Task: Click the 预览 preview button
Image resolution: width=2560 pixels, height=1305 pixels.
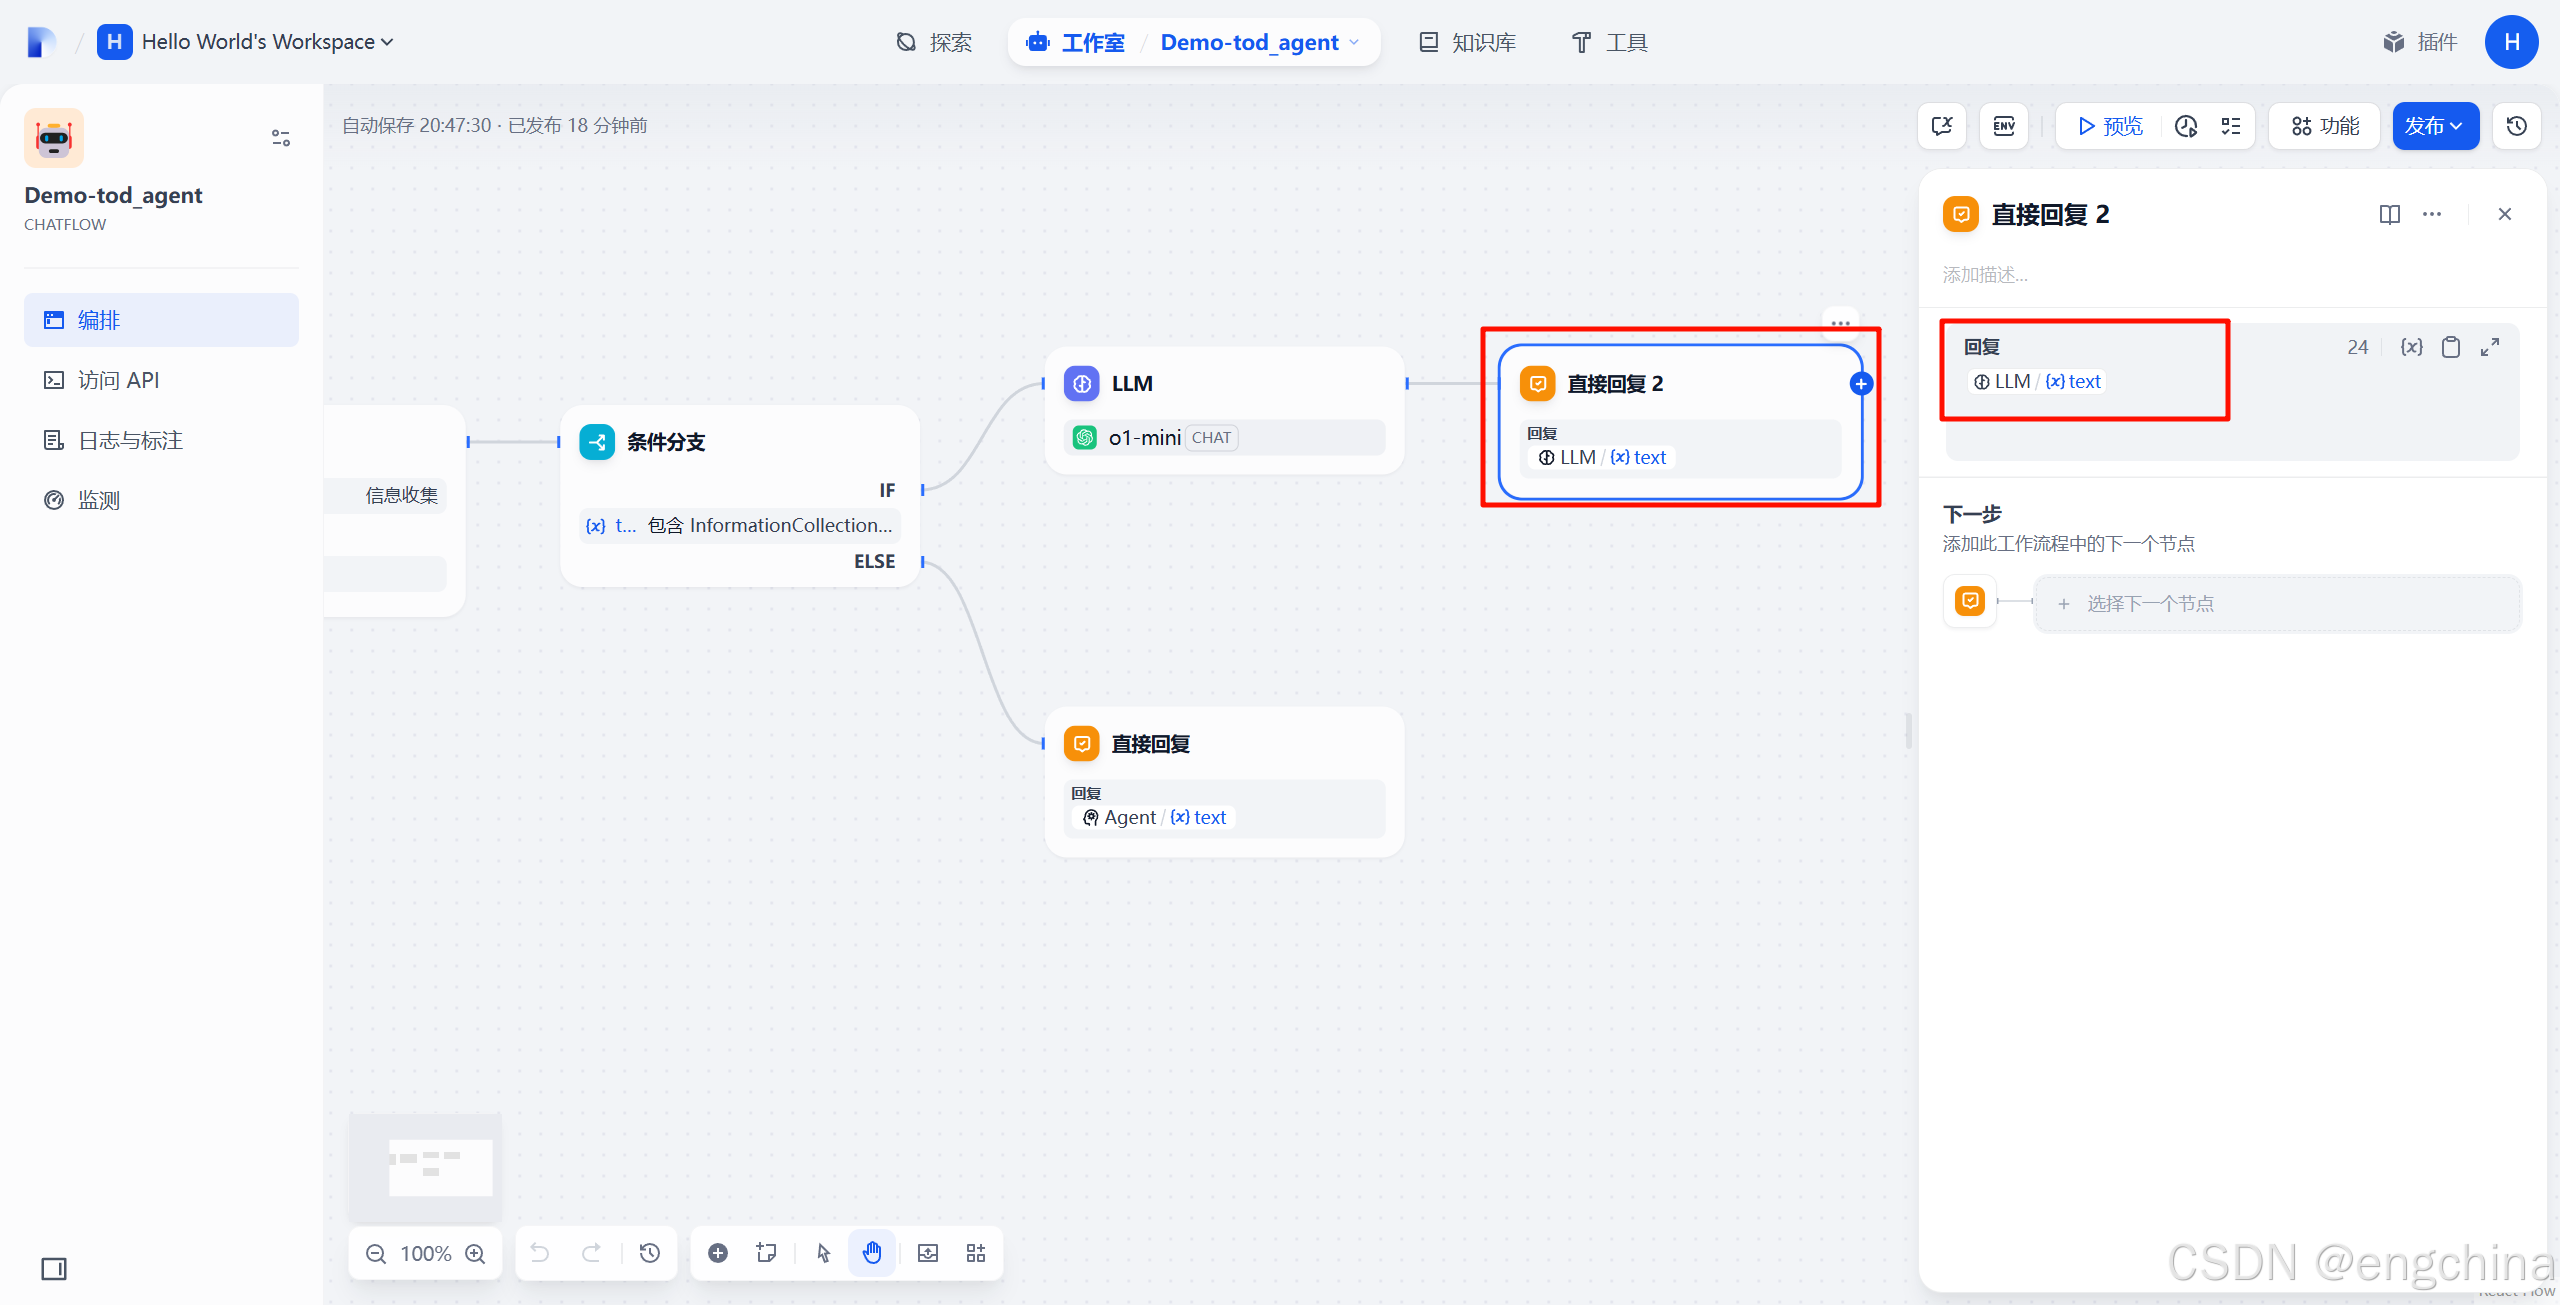Action: 2110,126
